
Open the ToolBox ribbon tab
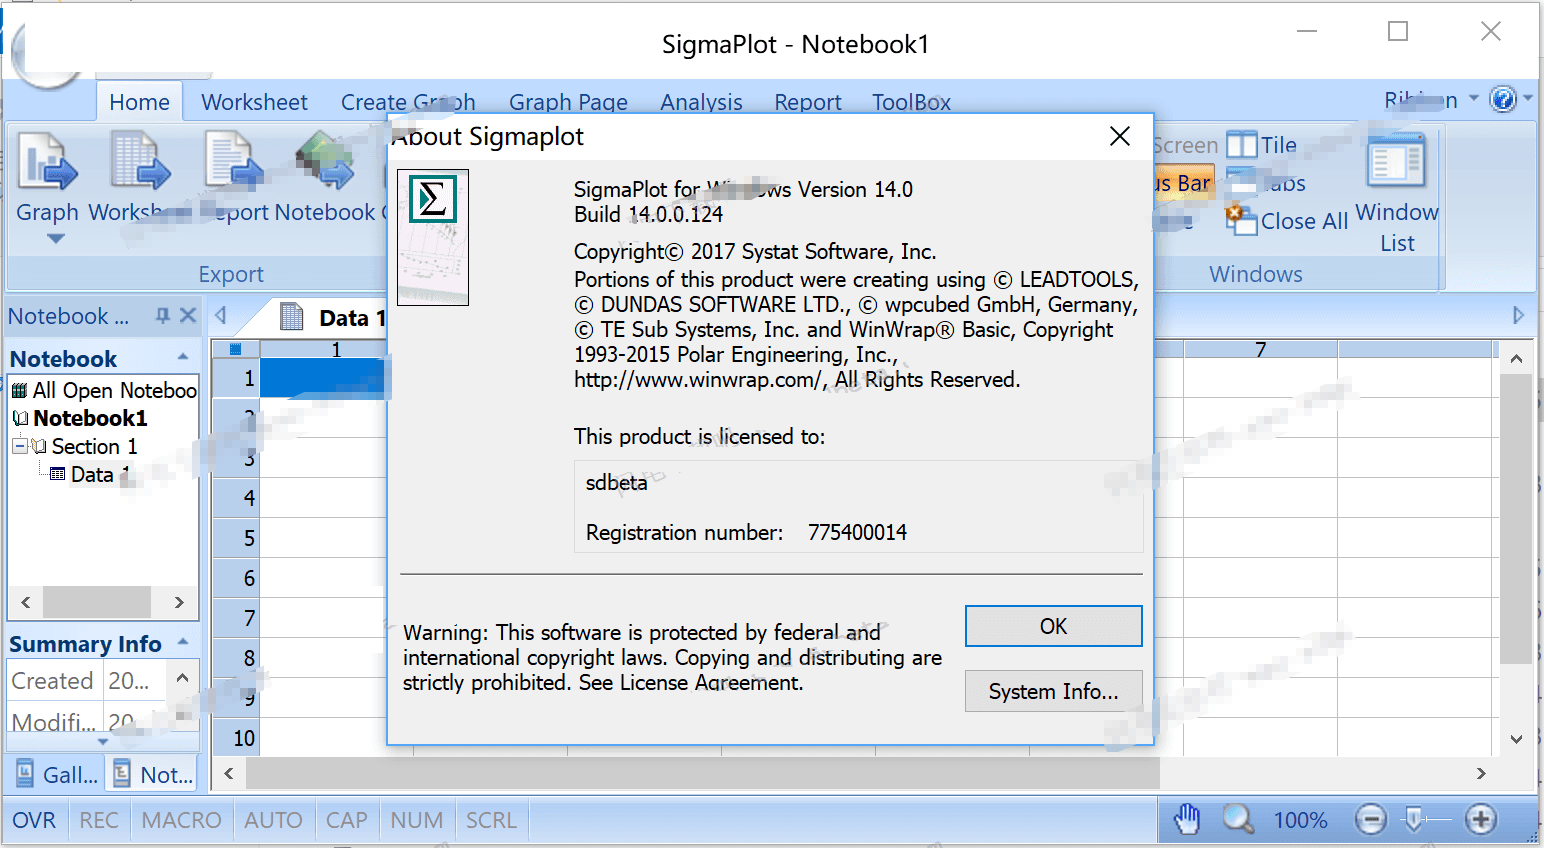pos(911,102)
